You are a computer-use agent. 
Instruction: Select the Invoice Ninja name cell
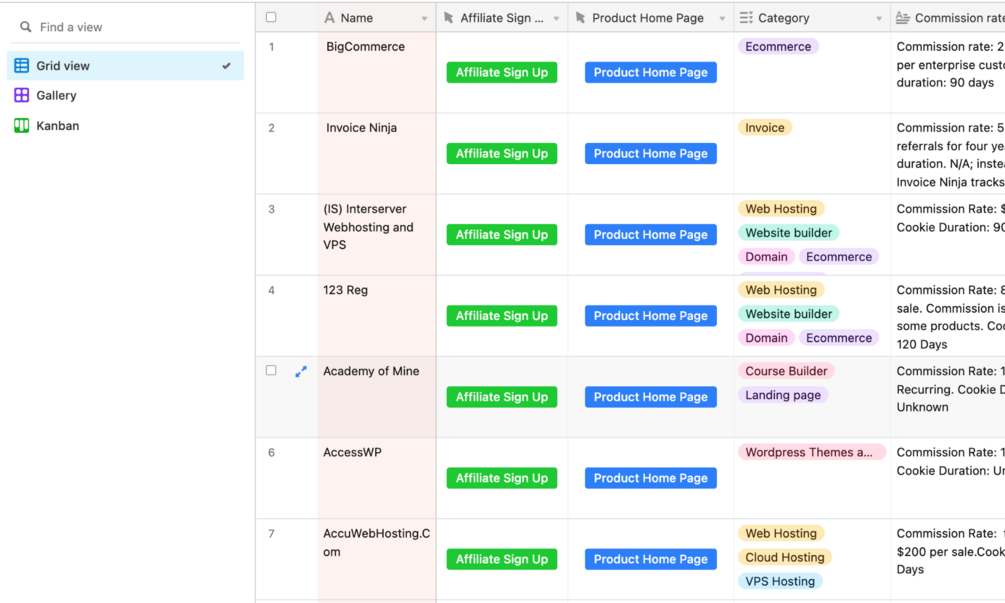pos(377,154)
